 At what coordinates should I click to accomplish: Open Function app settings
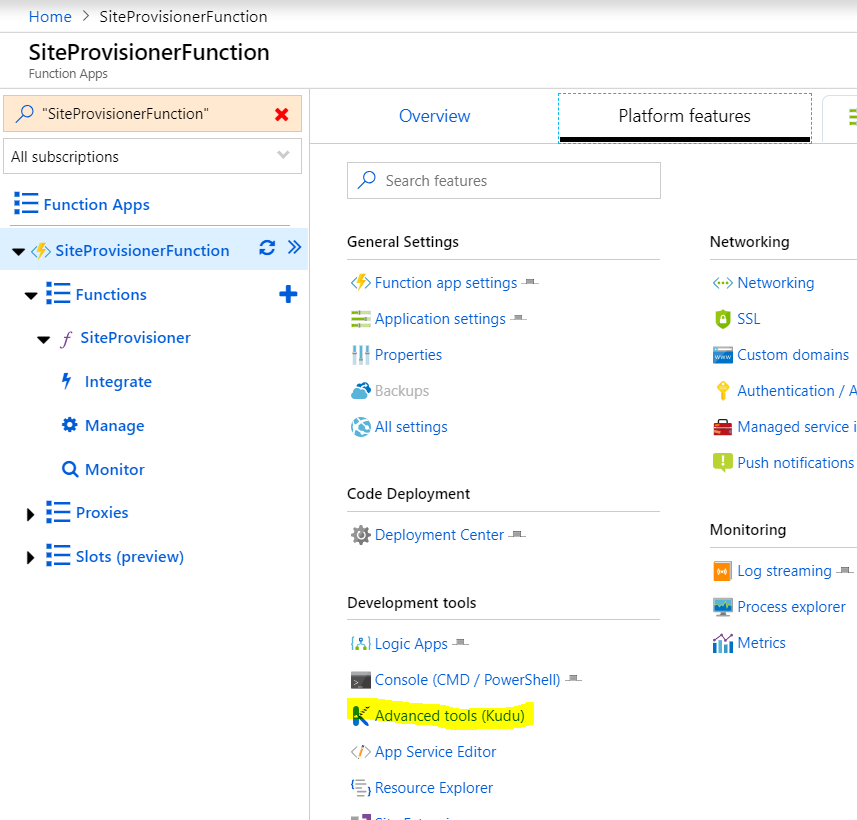click(446, 283)
